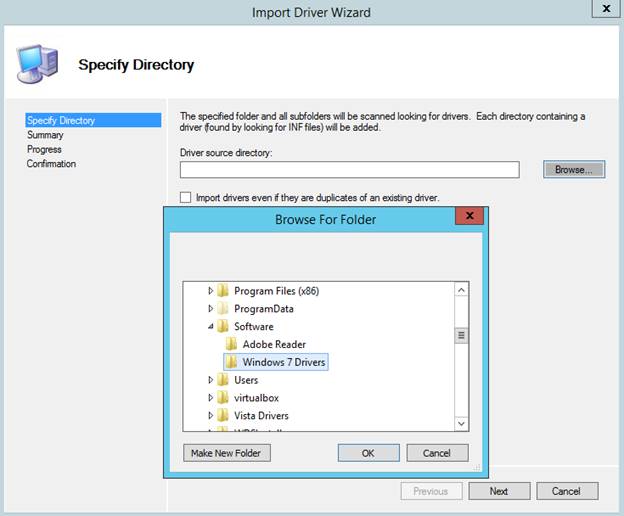Click the Software folder icon
The width and height of the screenshot is (624, 516).
click(223, 327)
